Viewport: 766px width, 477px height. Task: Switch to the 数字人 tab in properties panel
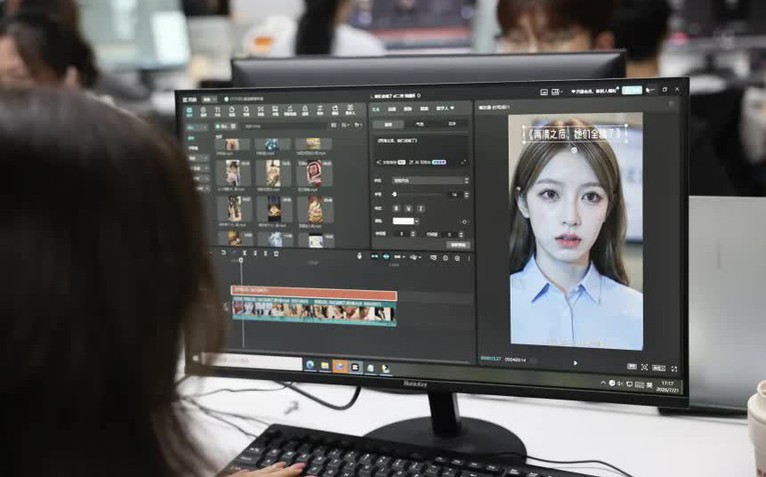click(445, 108)
